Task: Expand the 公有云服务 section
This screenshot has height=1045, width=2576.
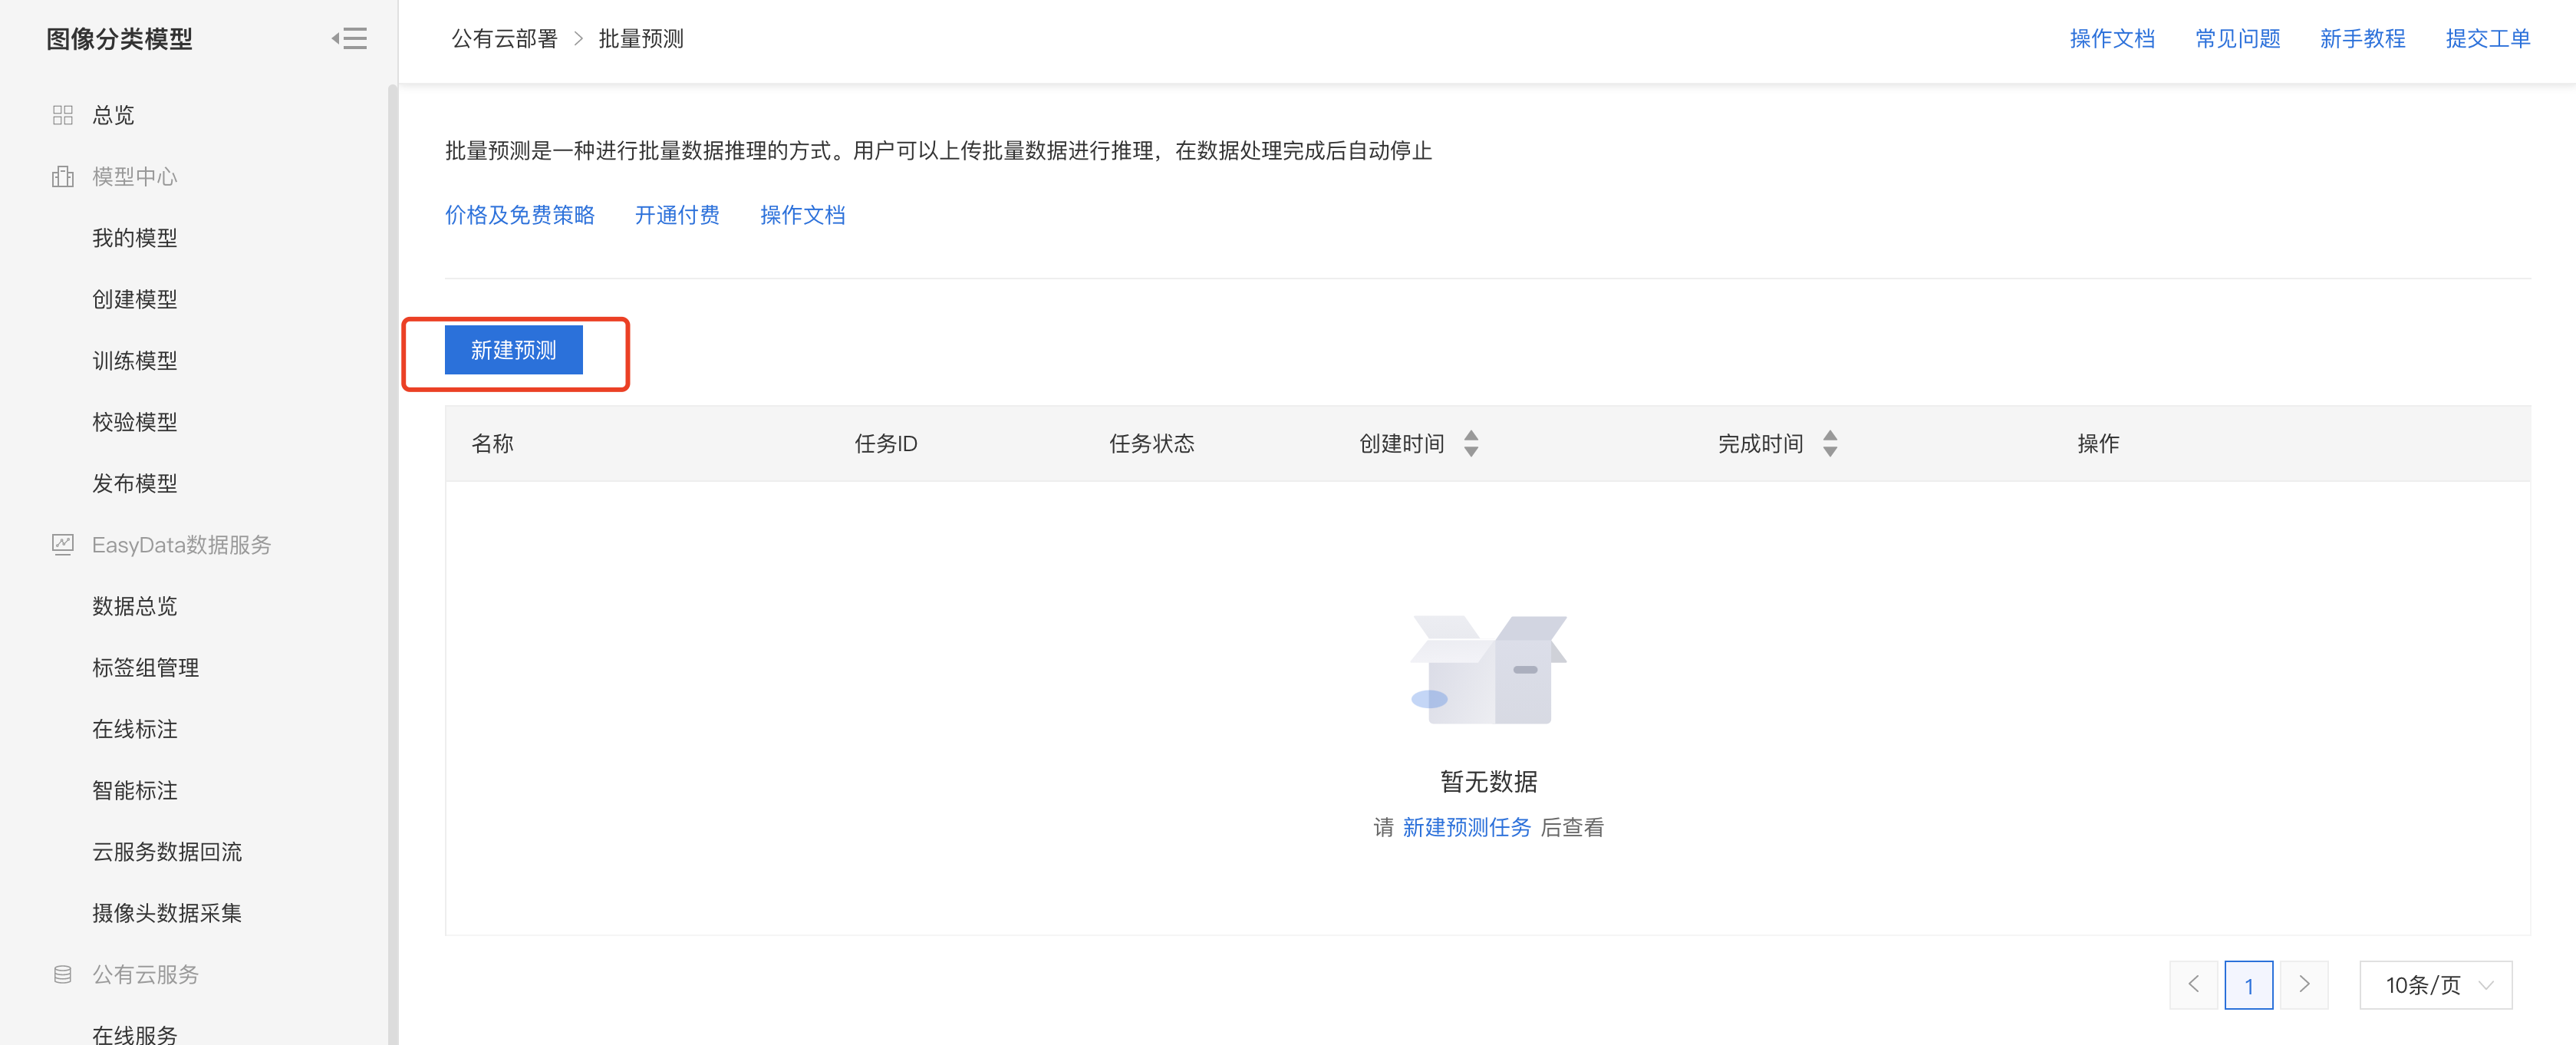Action: pyautogui.click(x=146, y=974)
